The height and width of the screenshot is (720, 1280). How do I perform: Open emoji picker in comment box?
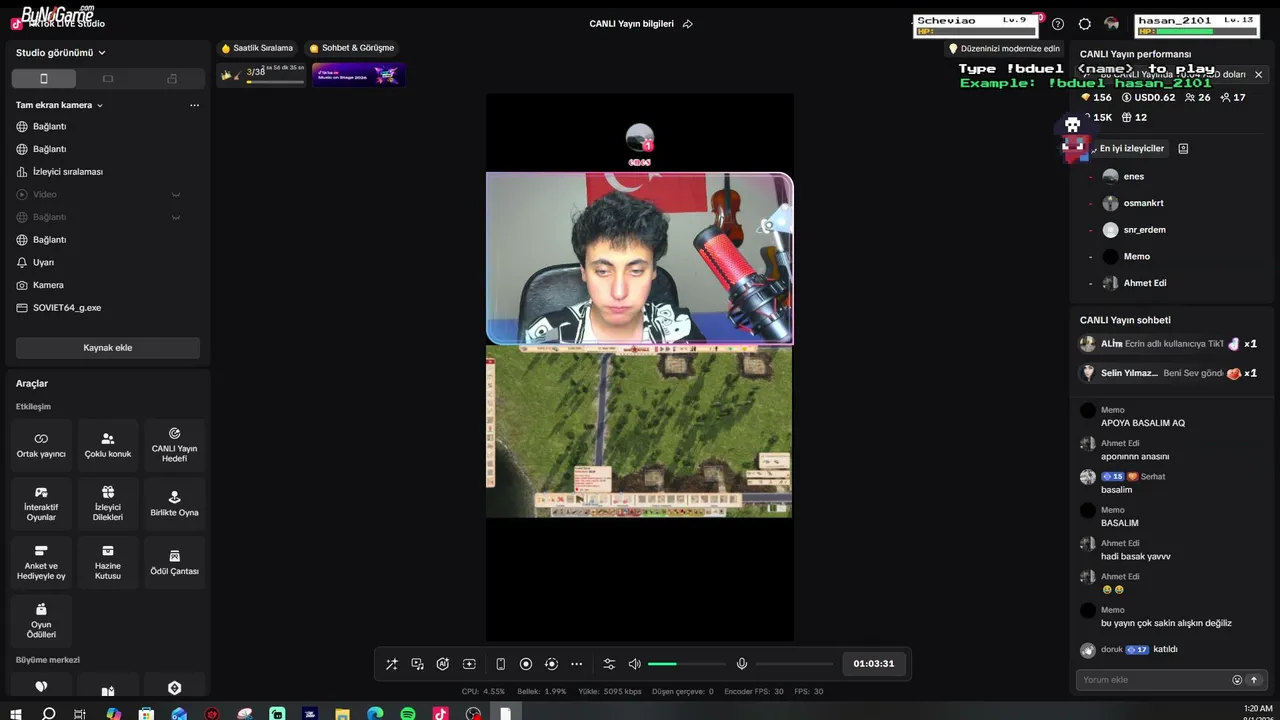pyautogui.click(x=1237, y=680)
